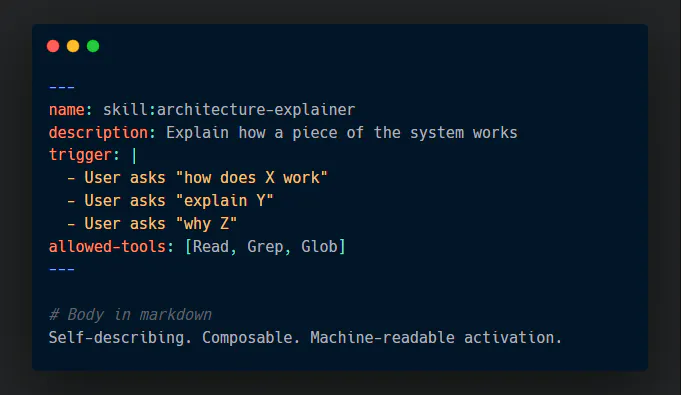Click the yellow minimize dot

73,46
